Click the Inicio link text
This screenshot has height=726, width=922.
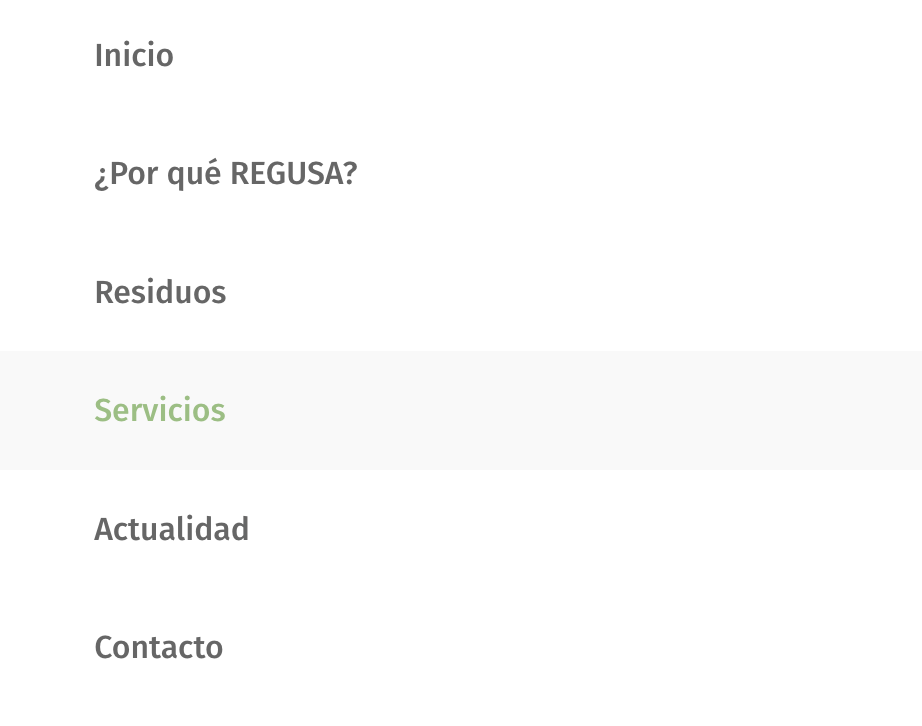[x=134, y=56]
